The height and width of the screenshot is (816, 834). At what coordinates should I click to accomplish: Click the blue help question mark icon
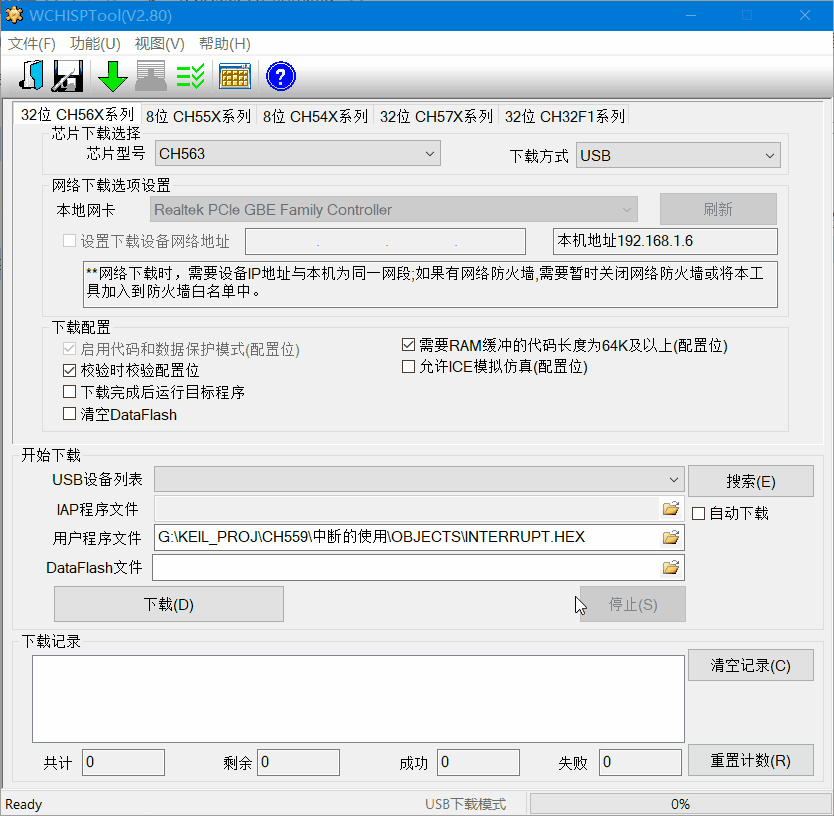coord(281,76)
